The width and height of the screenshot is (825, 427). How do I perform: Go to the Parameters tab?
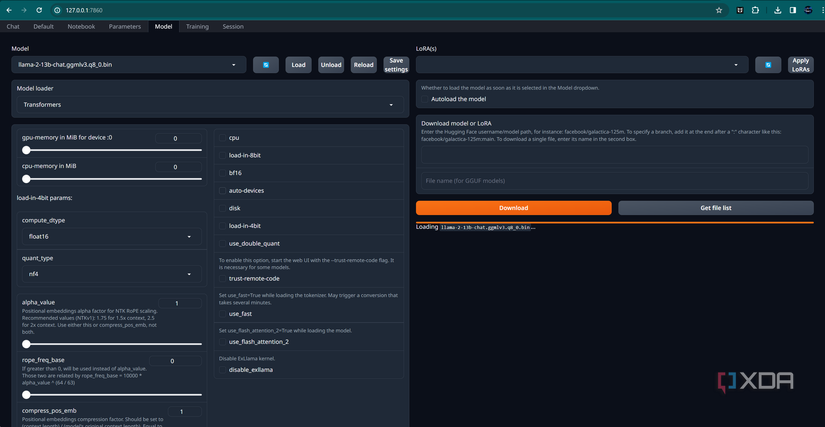point(124,26)
